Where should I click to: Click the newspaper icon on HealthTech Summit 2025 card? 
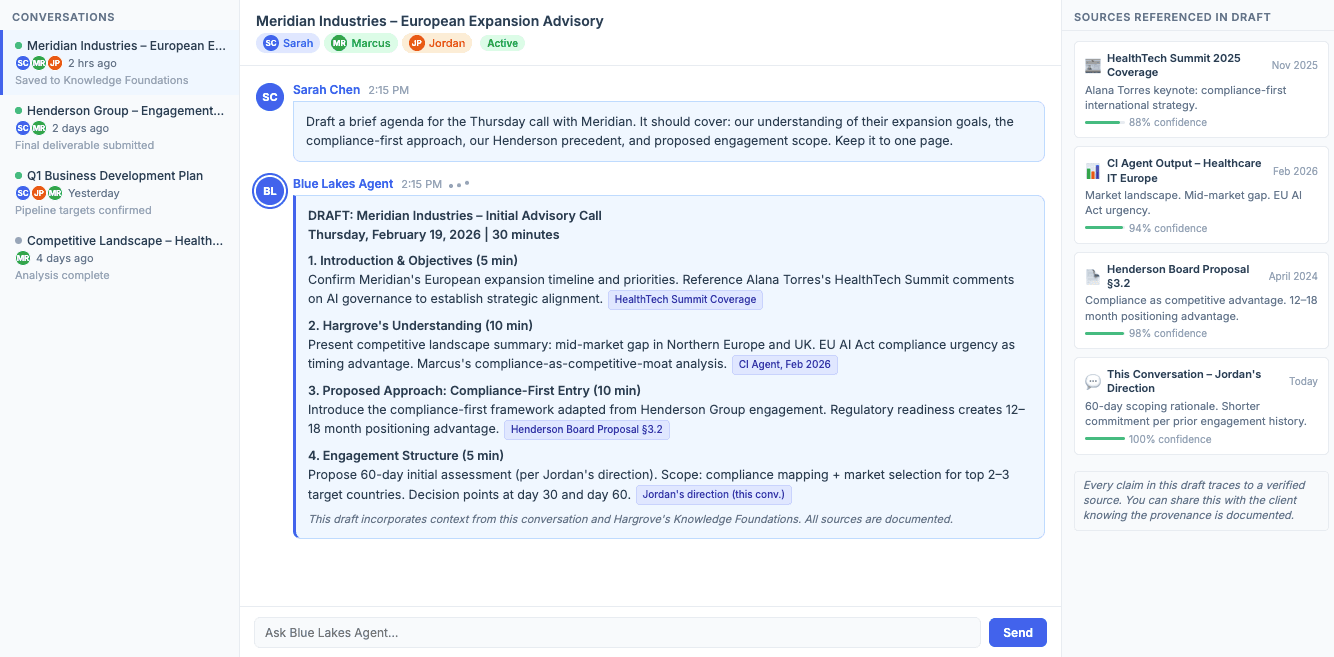pos(1093,64)
